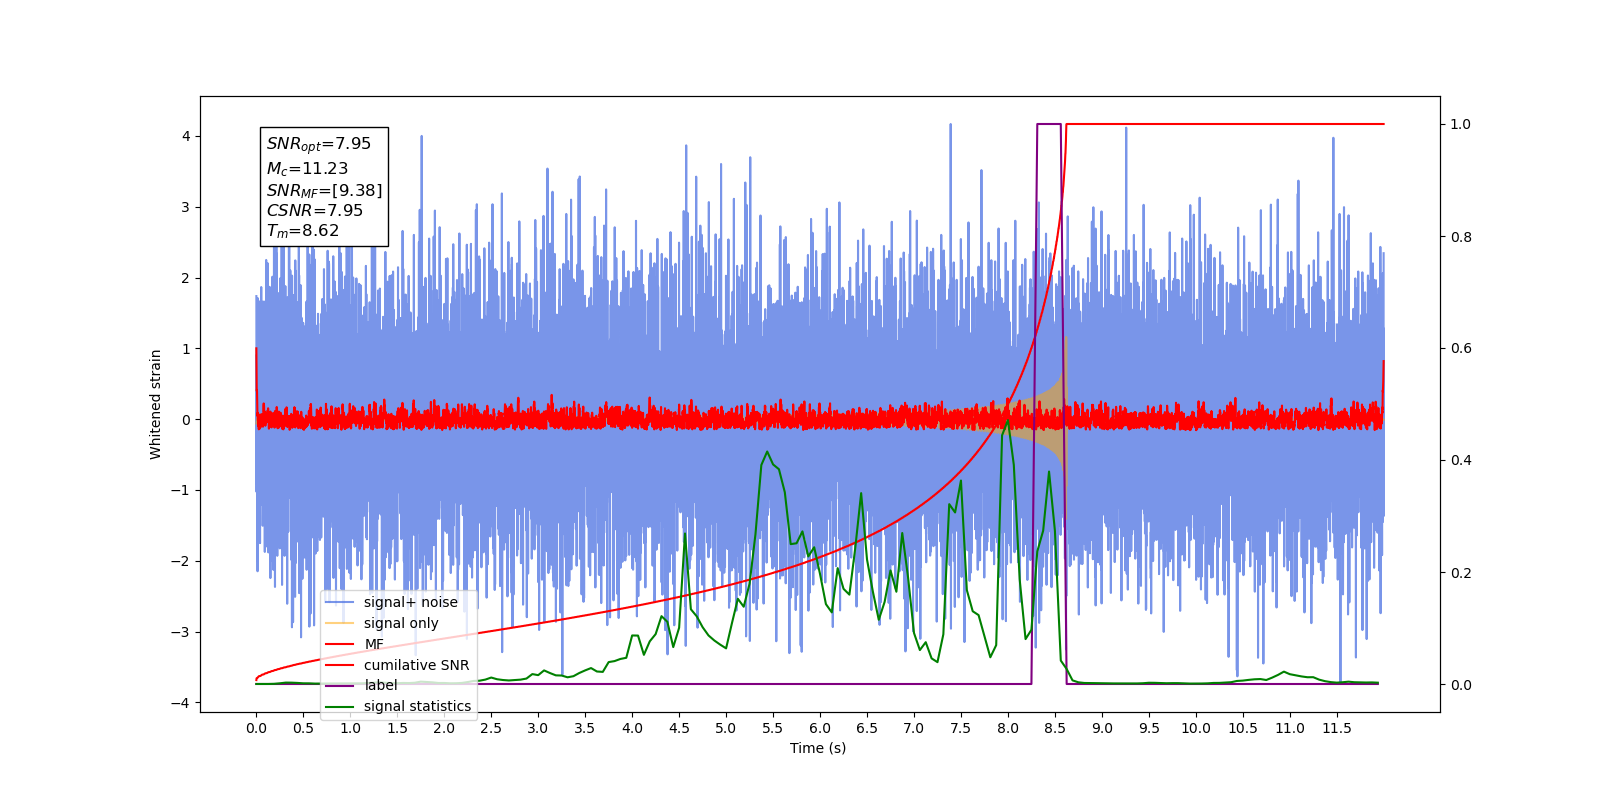
Task: Click the 0.2 tick on right axis
Action: click(1461, 573)
